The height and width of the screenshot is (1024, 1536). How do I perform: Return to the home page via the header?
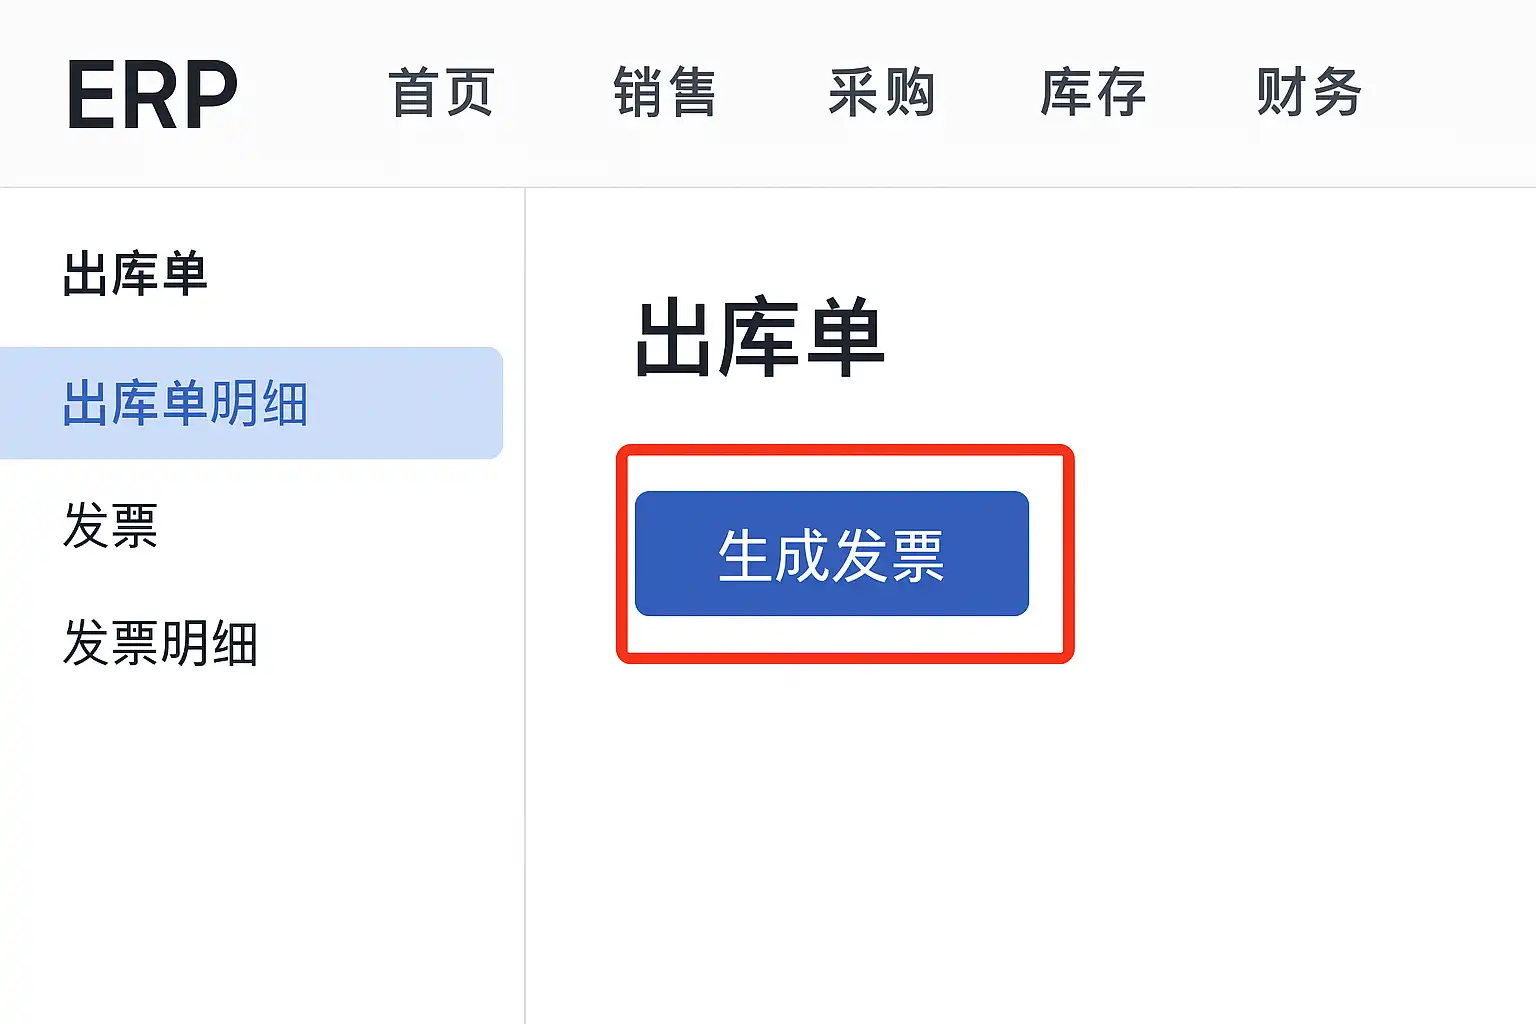[441, 93]
